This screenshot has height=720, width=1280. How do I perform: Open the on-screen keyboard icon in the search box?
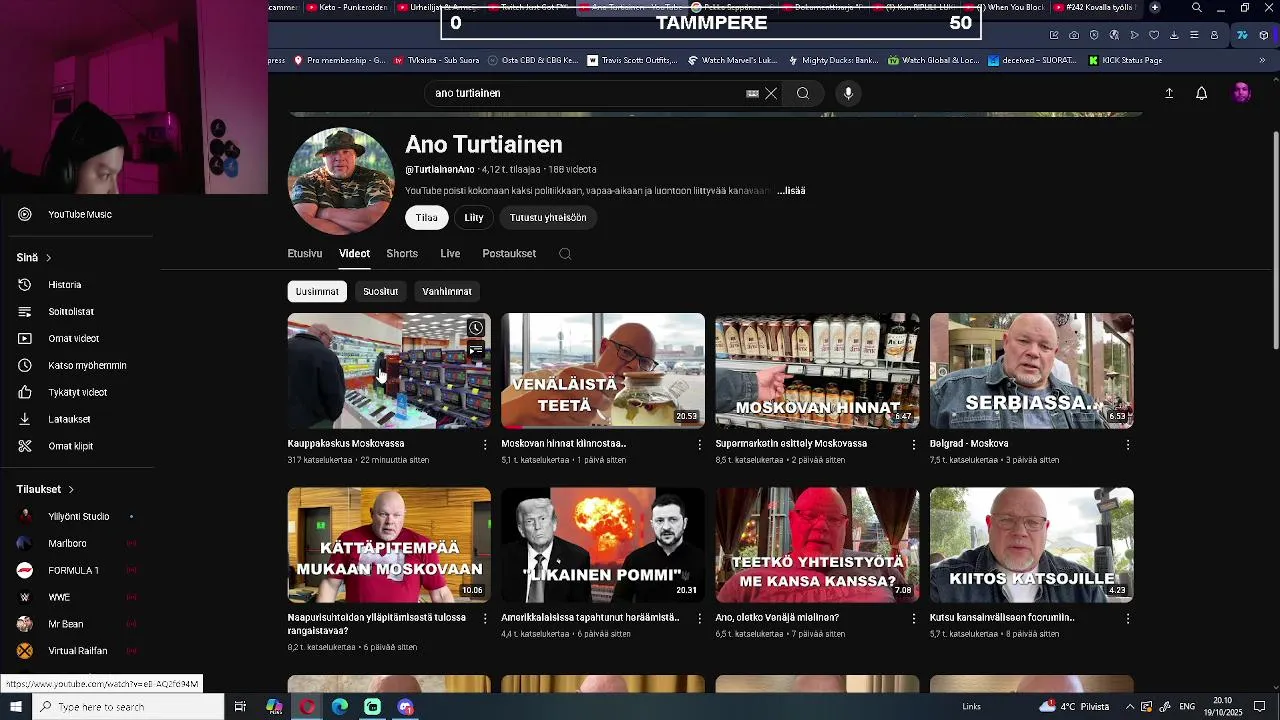click(x=752, y=93)
